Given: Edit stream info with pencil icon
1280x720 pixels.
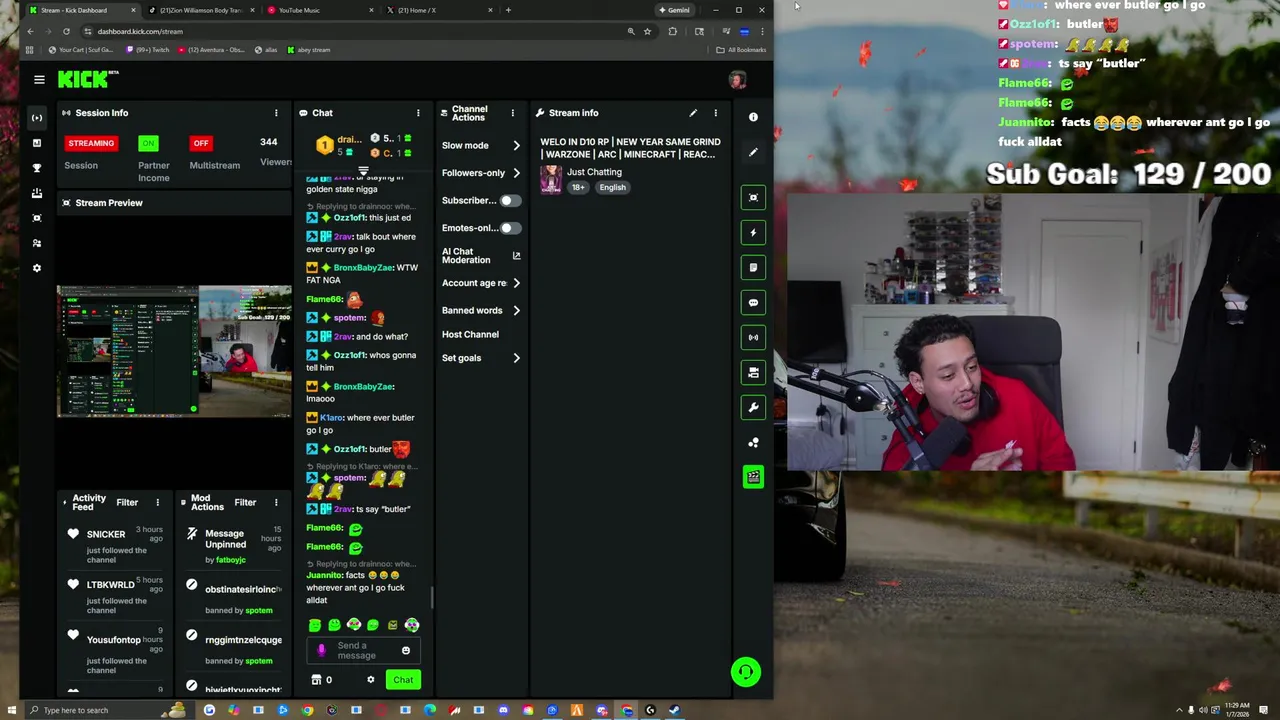Looking at the screenshot, I should coord(693,113).
